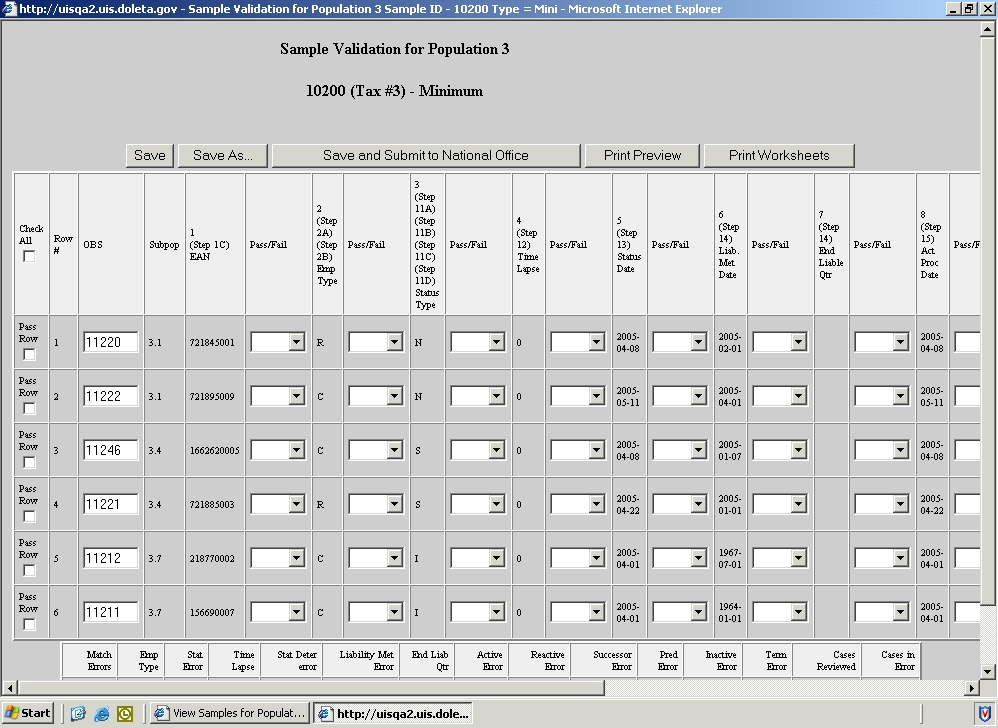Open the Emp Type Pass/Fail dropdown in row 3
This screenshot has width=998, height=728.
[394, 450]
